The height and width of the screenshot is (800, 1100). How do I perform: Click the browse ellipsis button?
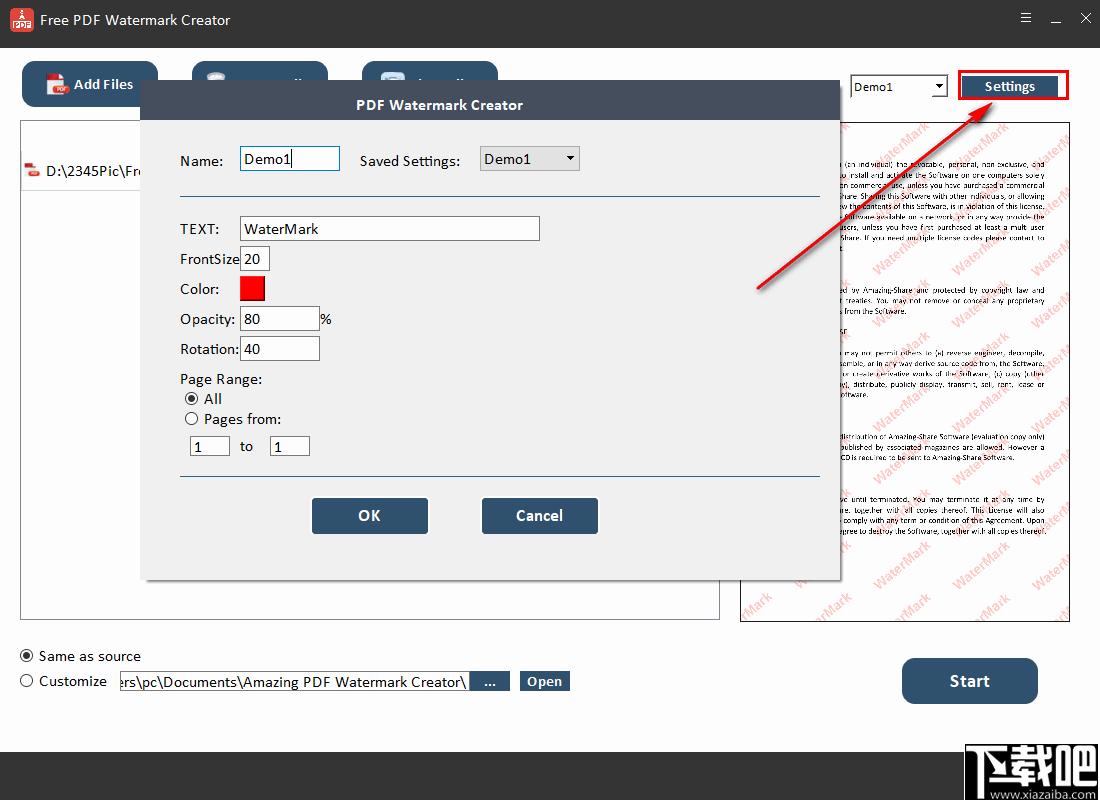(490, 681)
